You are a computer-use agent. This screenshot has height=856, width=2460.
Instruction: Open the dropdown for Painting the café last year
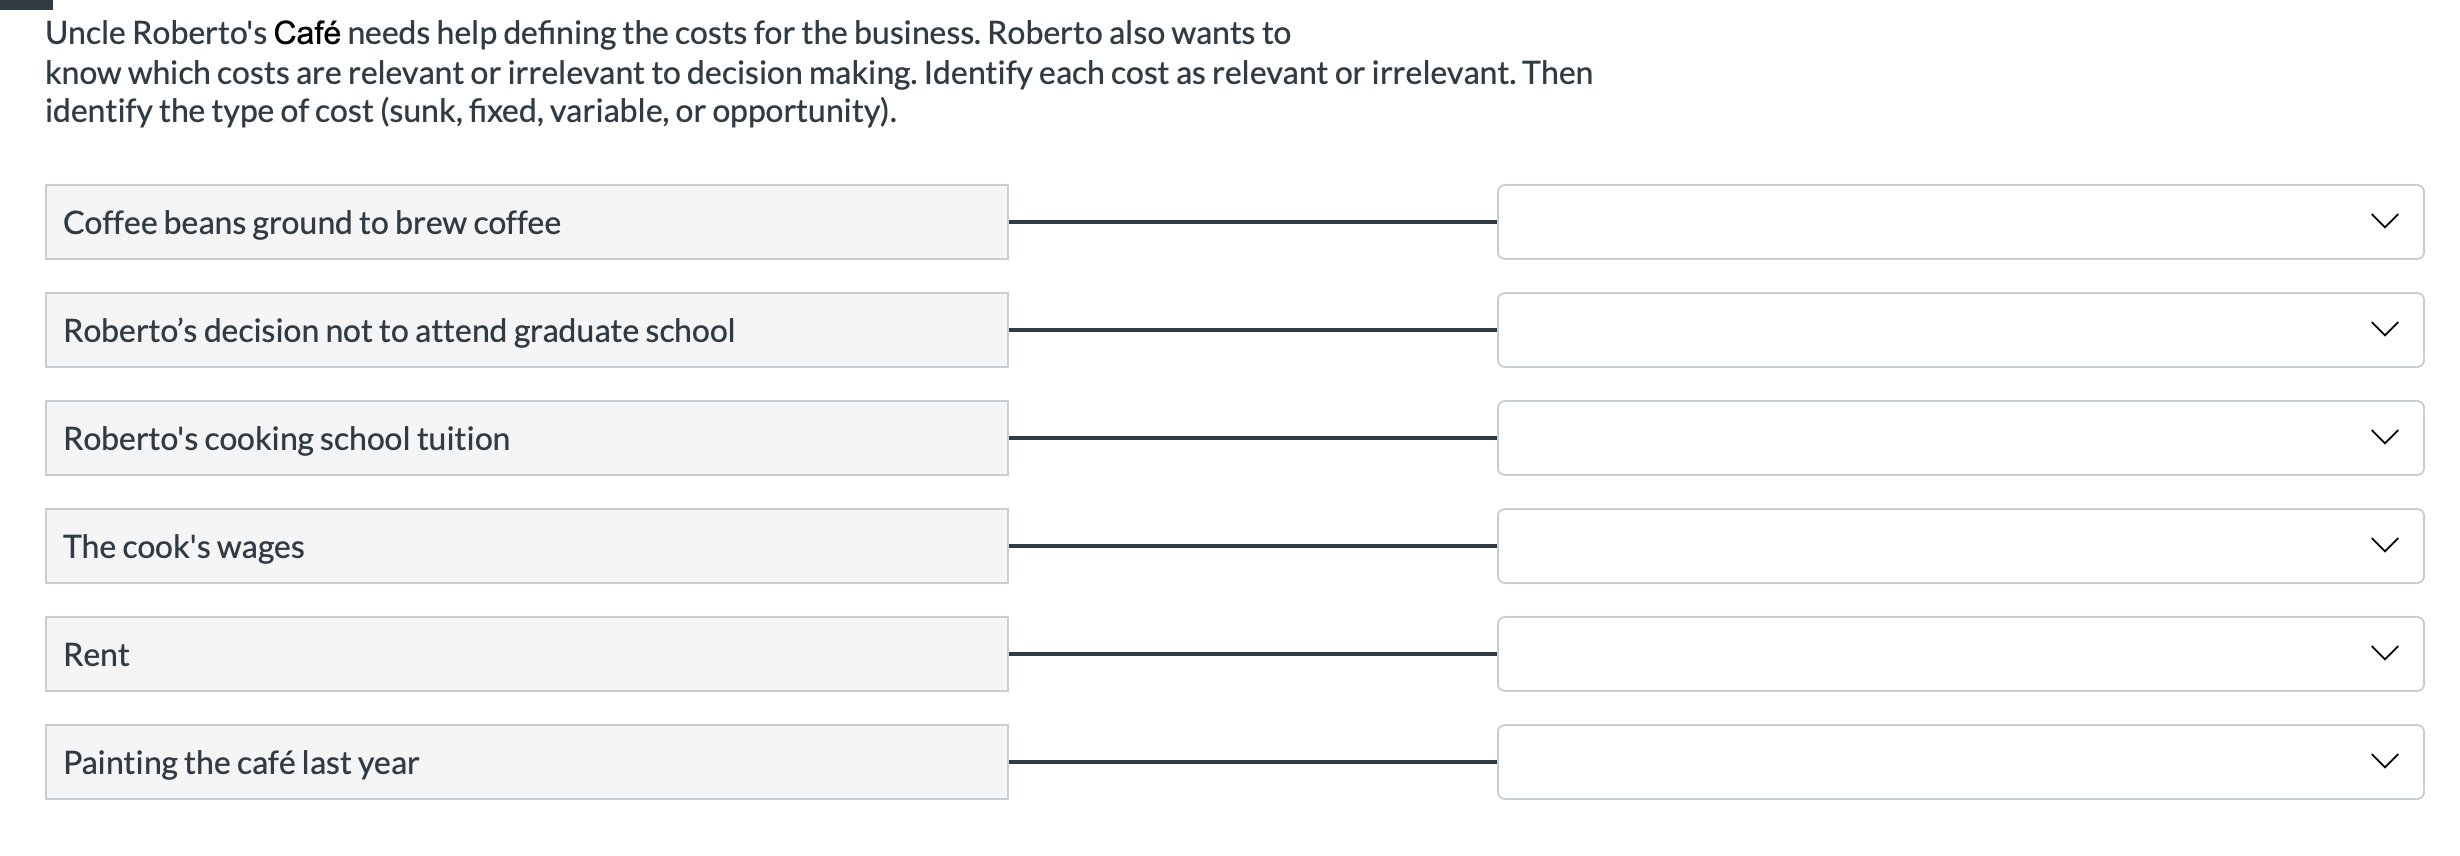click(2387, 761)
